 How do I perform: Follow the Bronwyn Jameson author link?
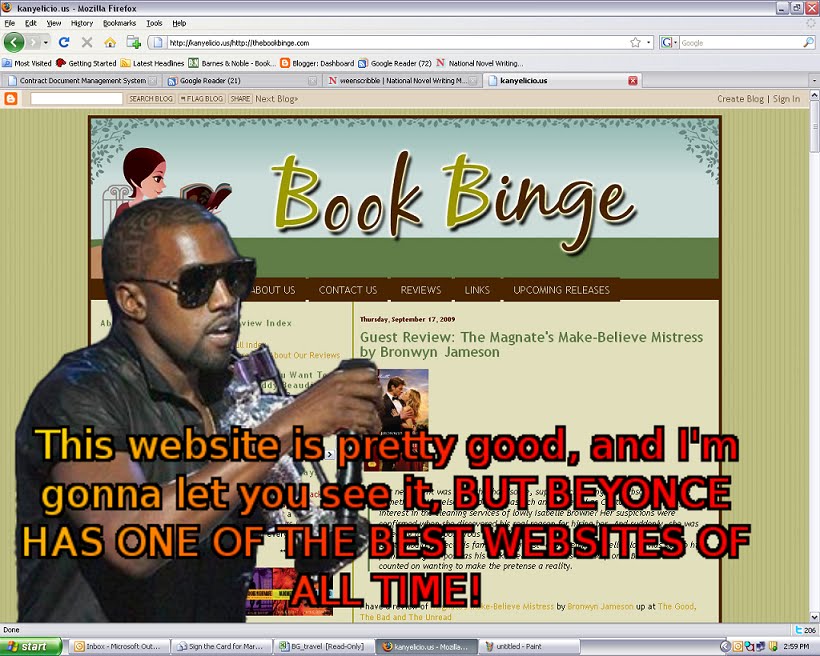pos(600,606)
